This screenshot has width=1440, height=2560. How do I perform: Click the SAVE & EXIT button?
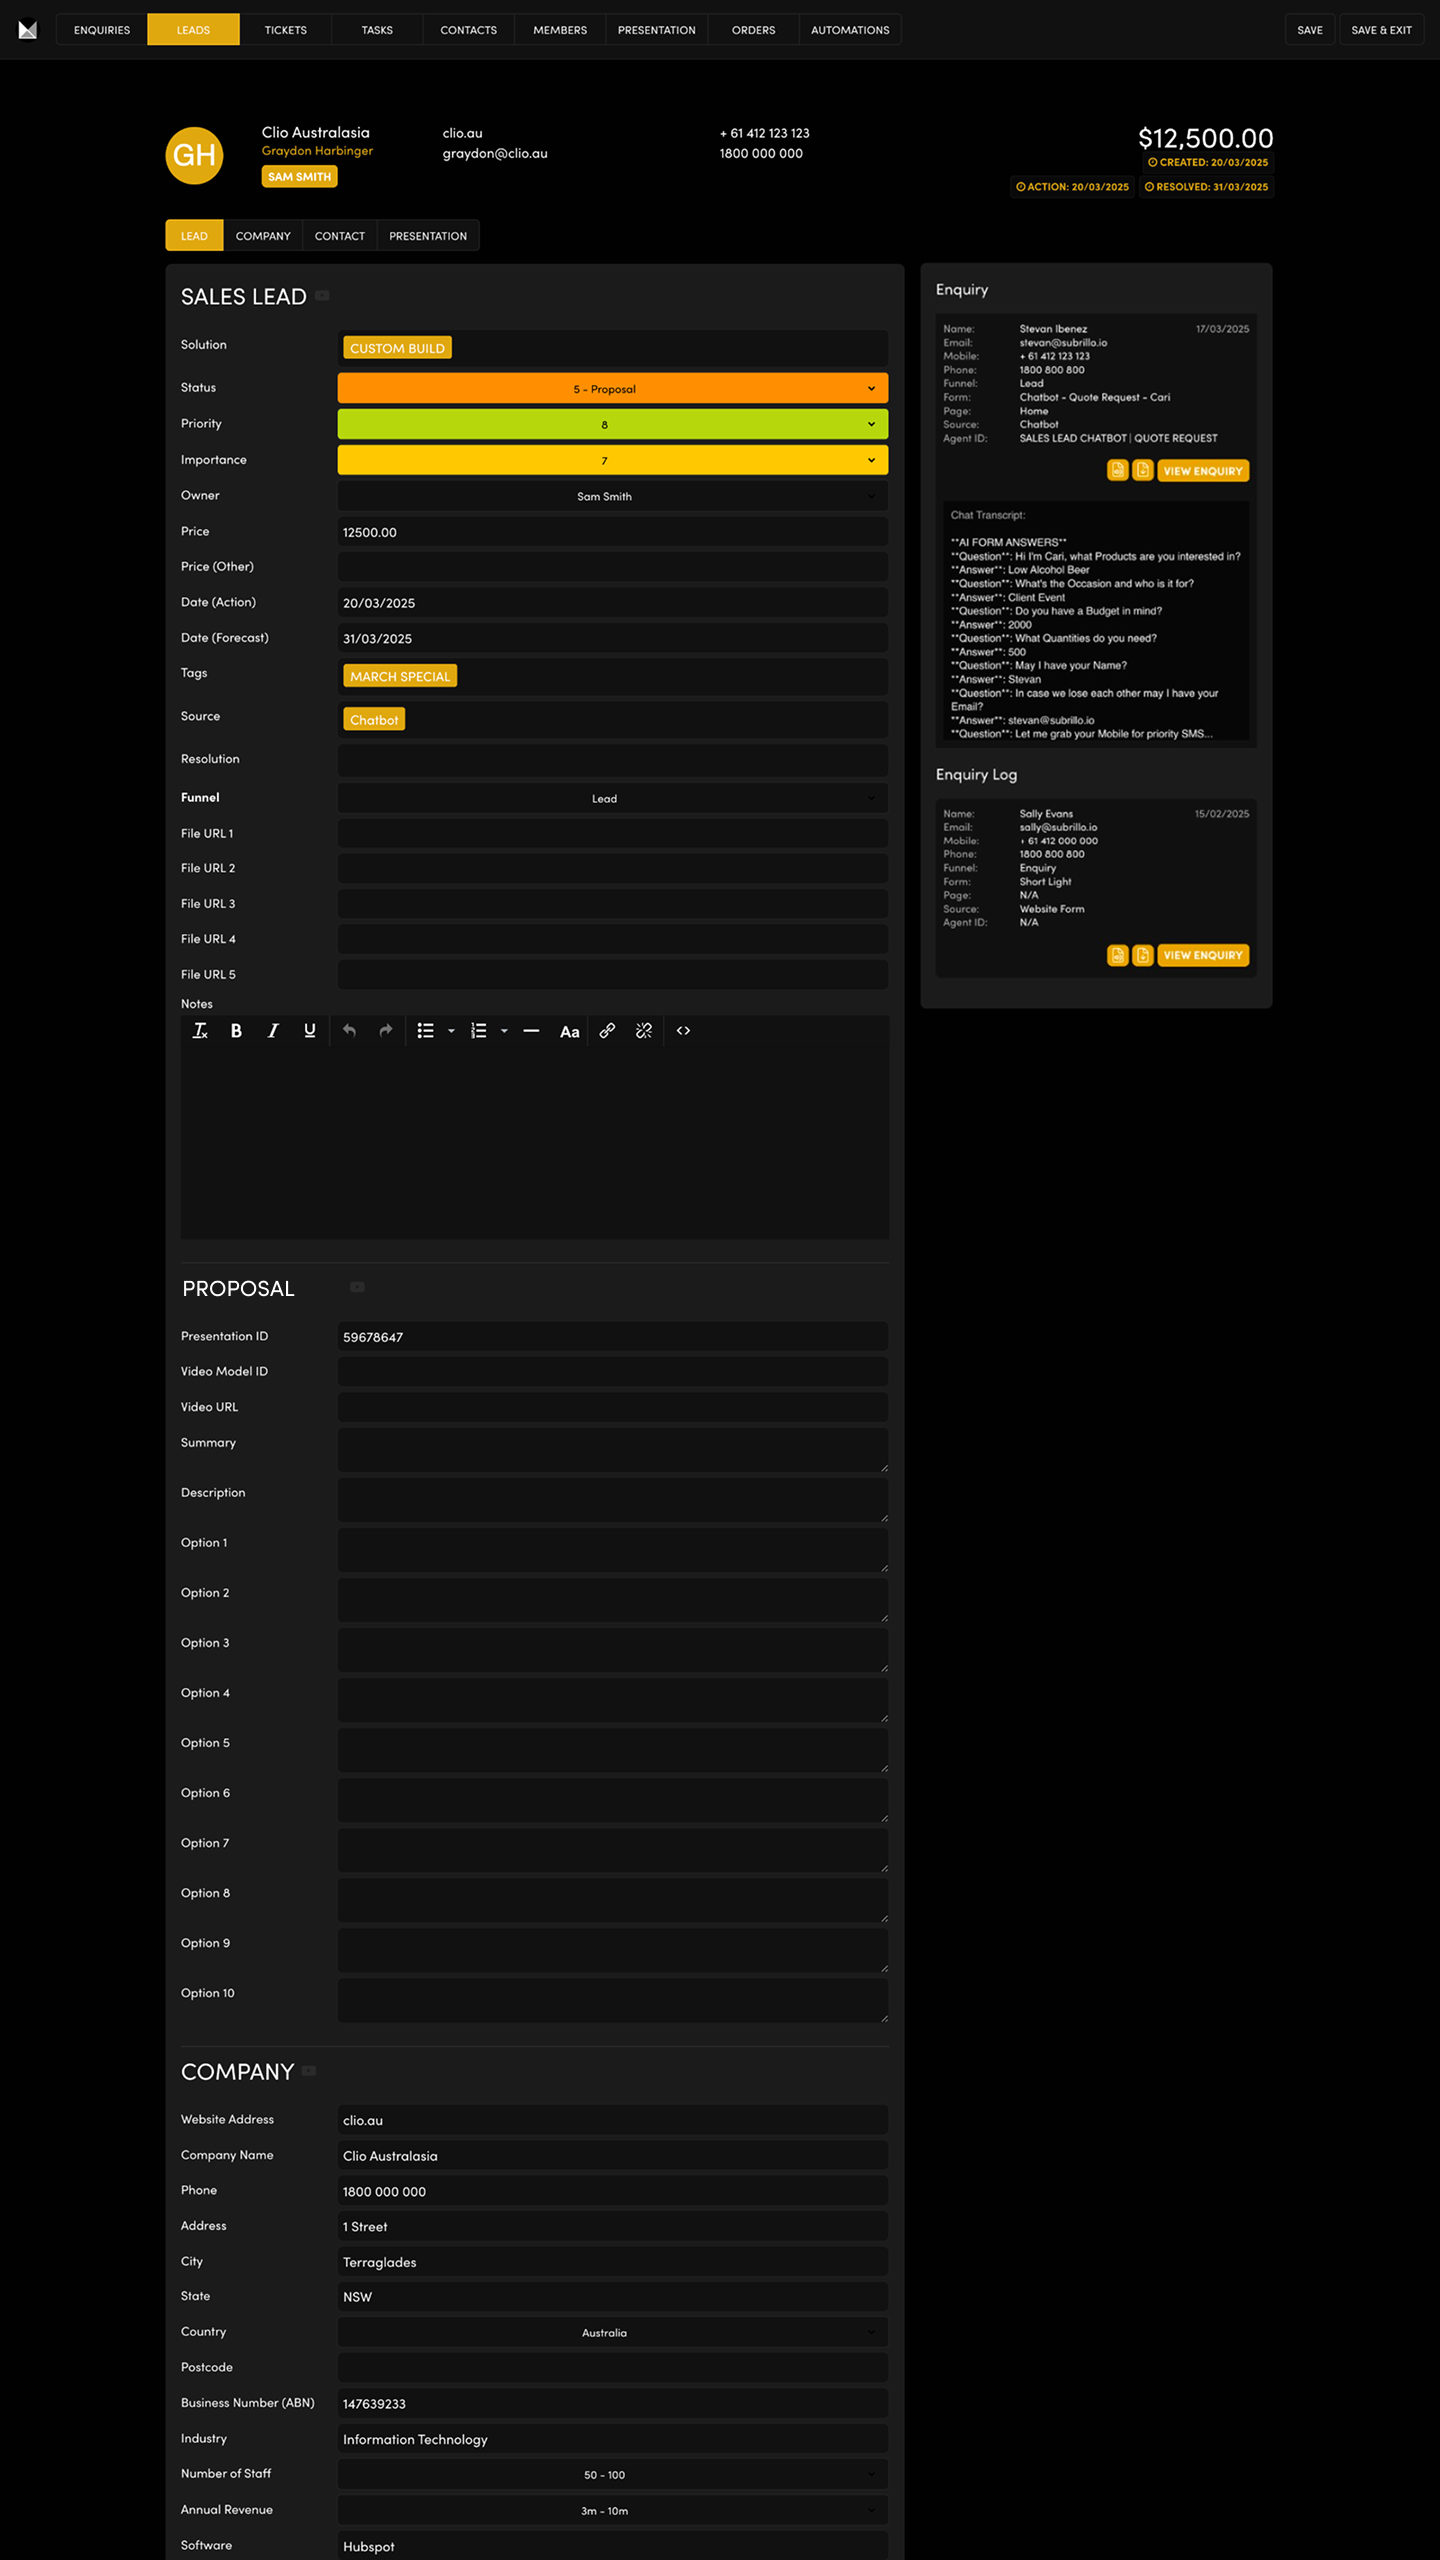coord(1381,30)
